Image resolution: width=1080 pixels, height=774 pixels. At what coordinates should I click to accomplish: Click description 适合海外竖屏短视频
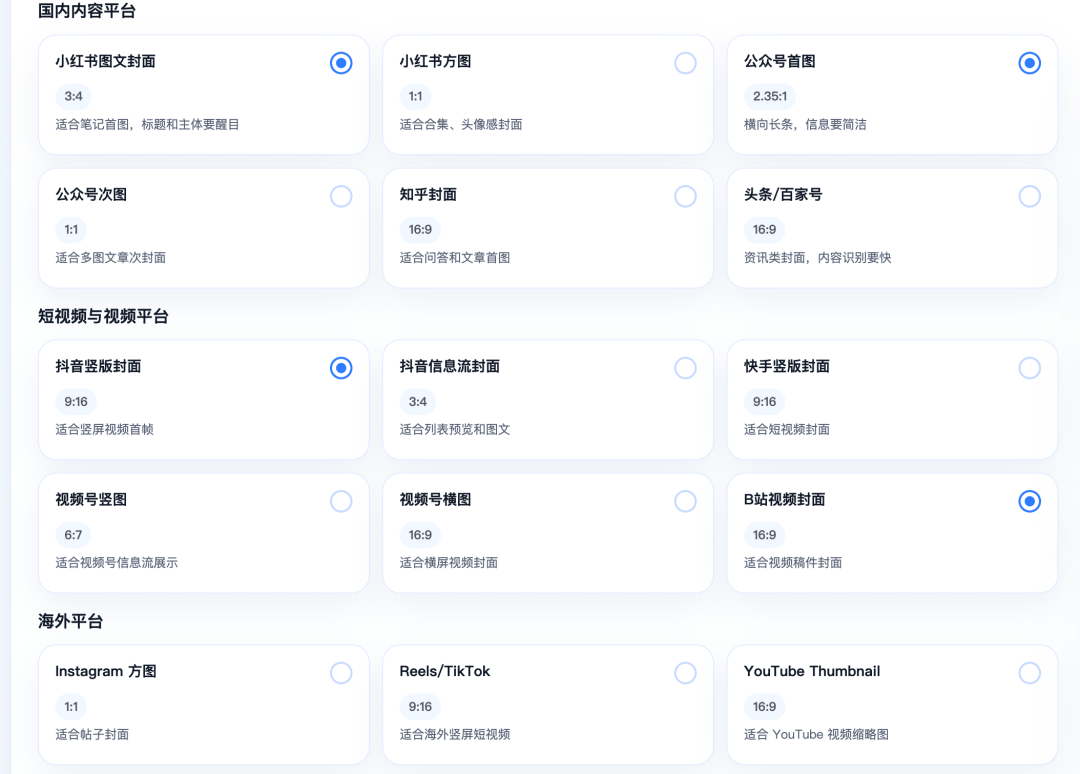point(455,735)
